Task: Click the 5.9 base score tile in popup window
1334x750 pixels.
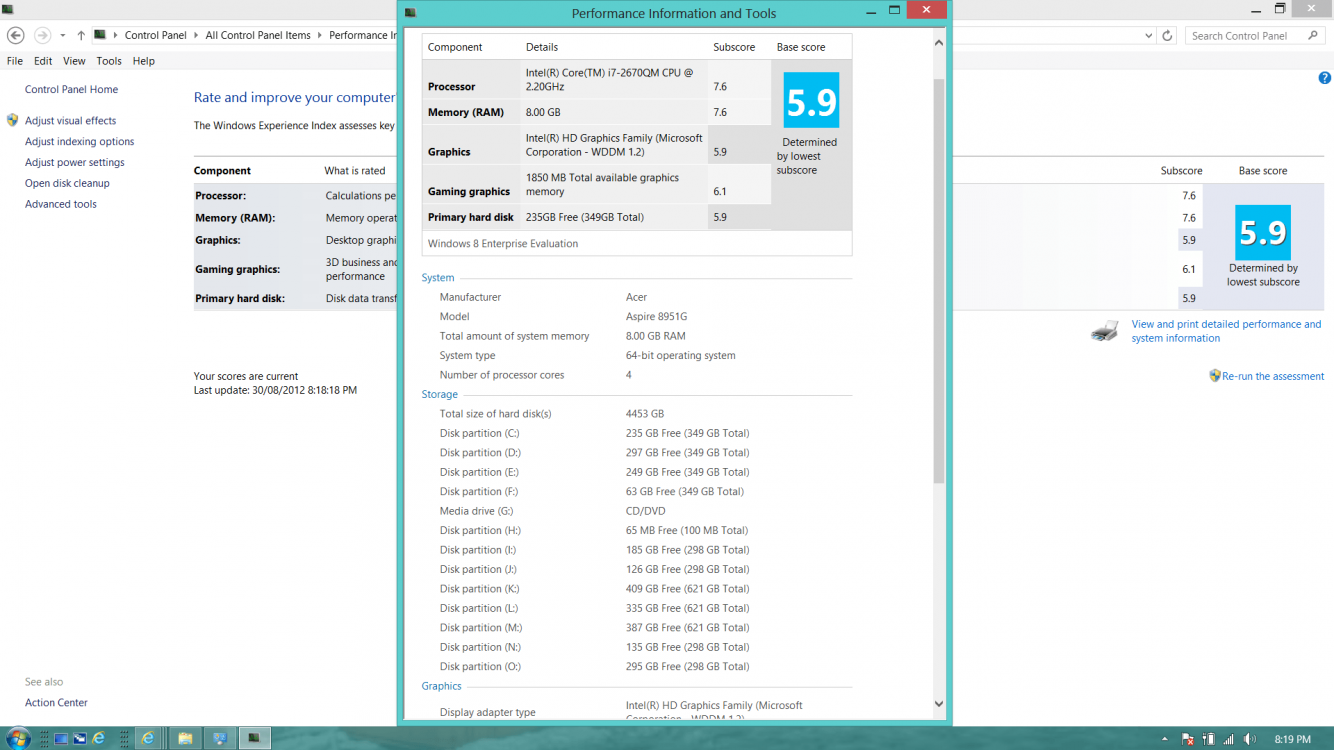Action: pyautogui.click(x=811, y=100)
